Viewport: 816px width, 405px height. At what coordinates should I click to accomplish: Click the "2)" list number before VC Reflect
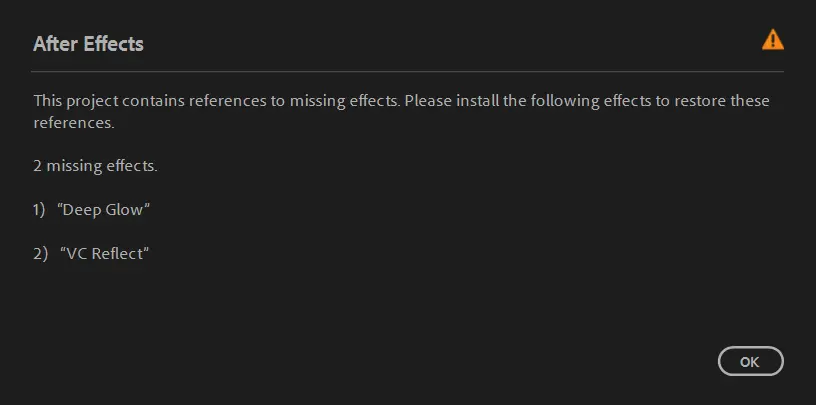tap(40, 254)
